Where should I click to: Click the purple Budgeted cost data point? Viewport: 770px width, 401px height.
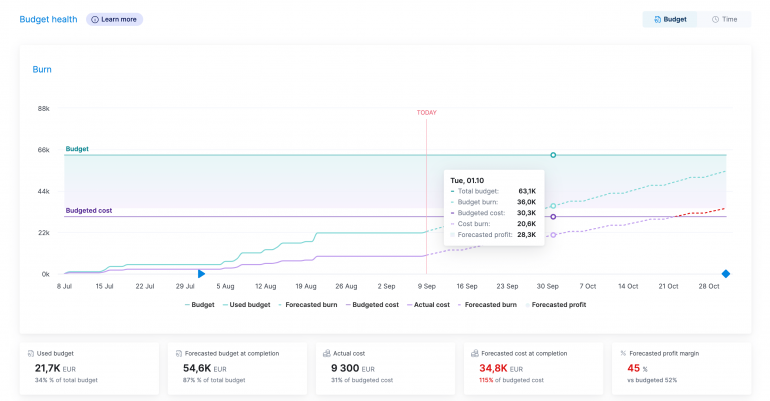(553, 216)
